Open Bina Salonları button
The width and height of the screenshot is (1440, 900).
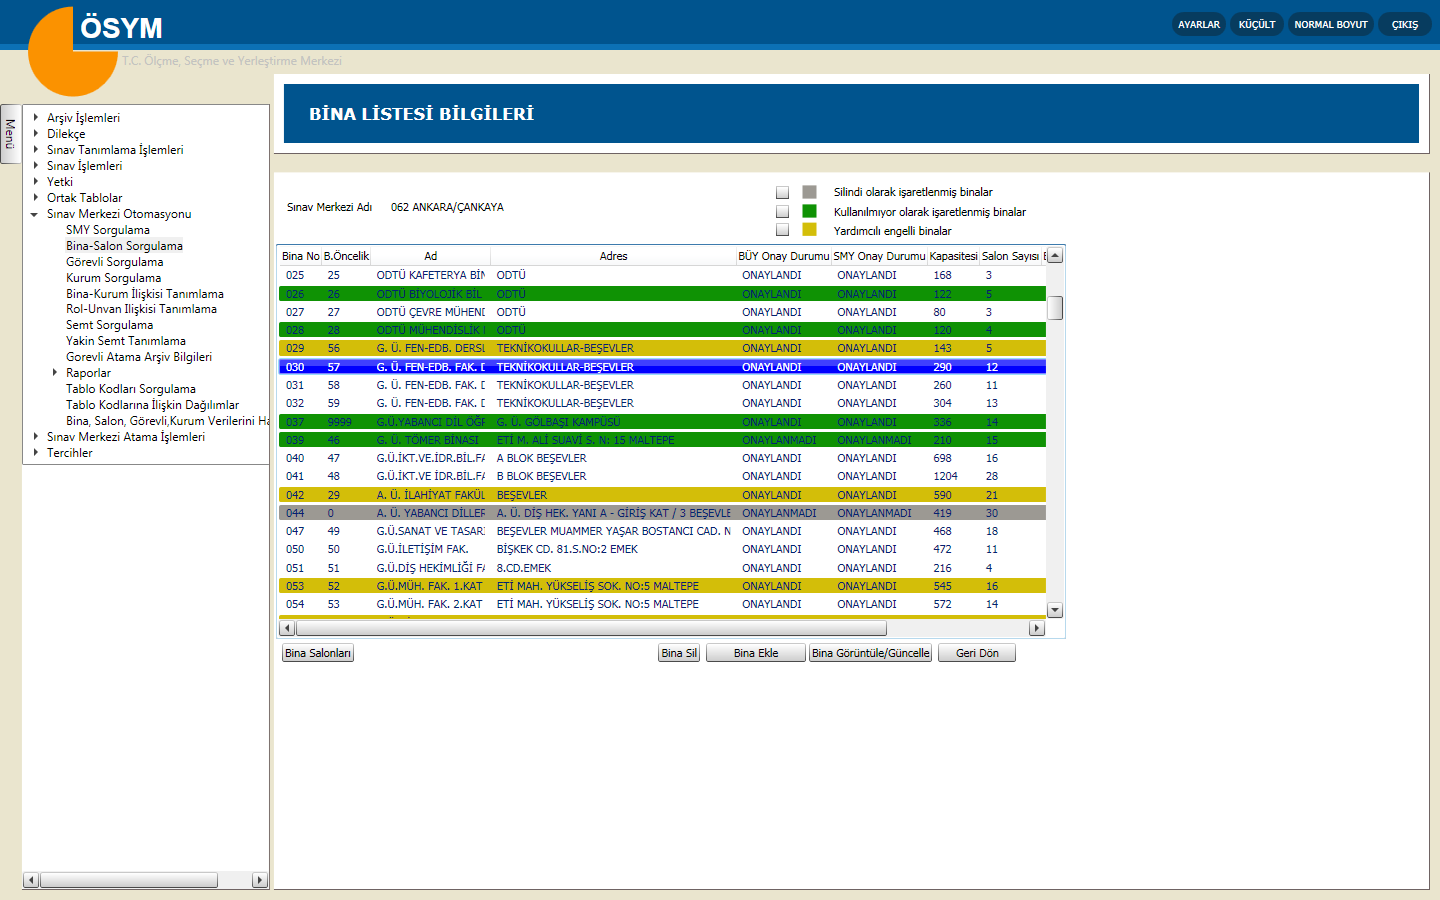[318, 653]
